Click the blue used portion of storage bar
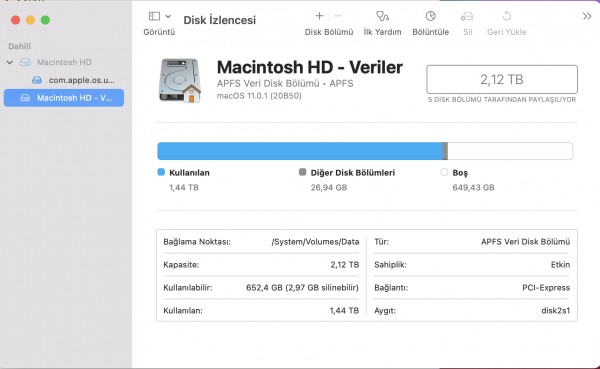This screenshot has width=600, height=369. tap(300, 151)
